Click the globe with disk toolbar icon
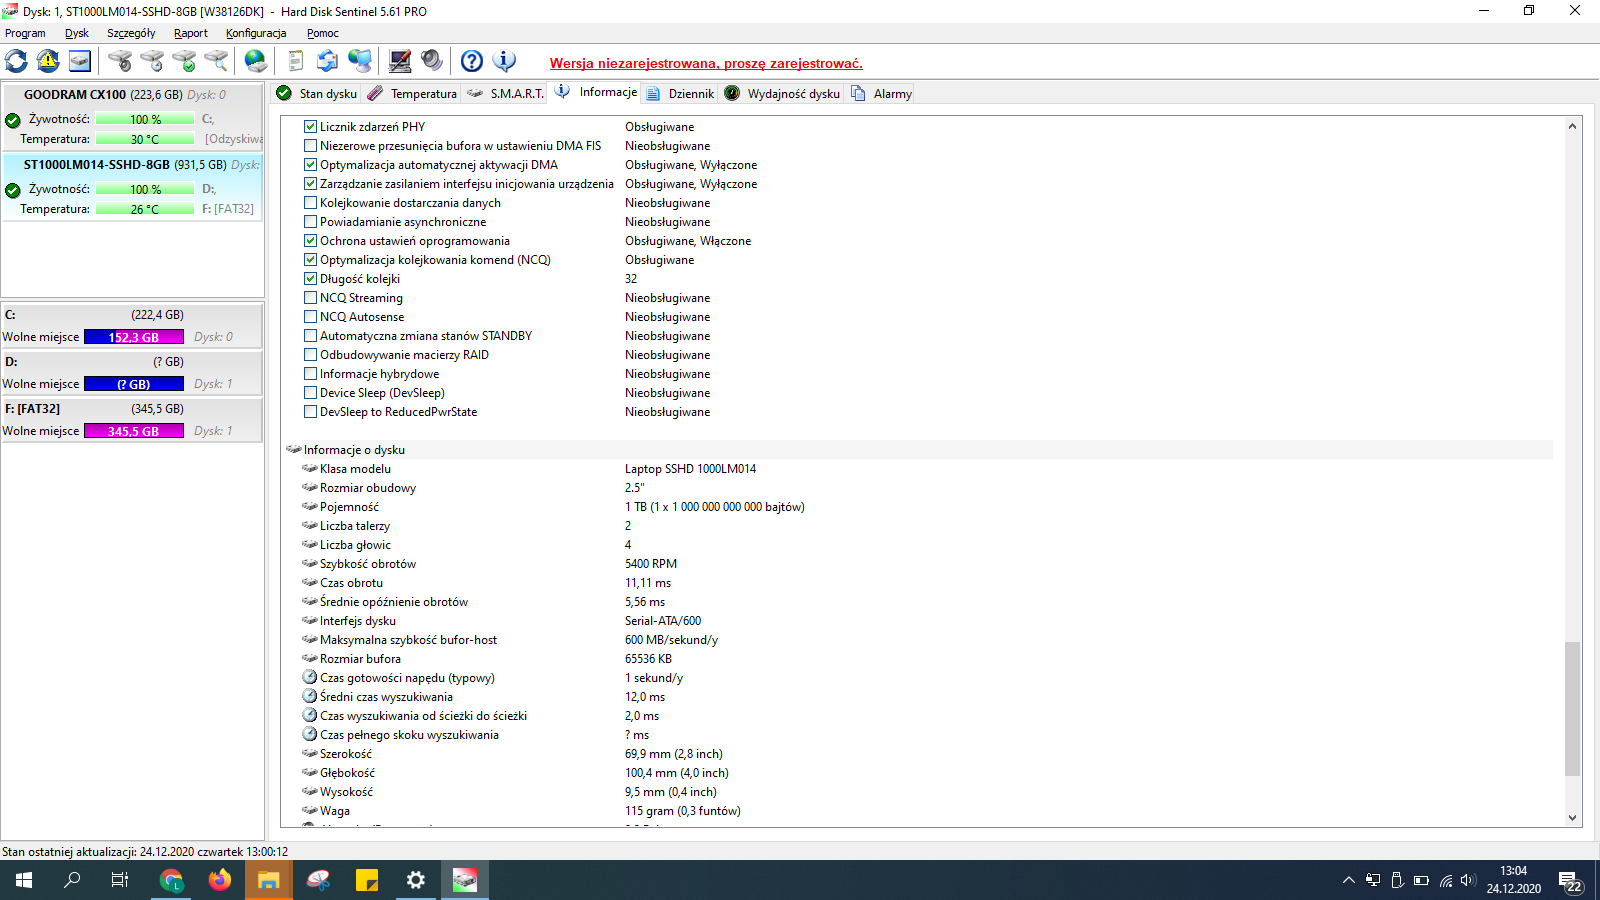 256,61
